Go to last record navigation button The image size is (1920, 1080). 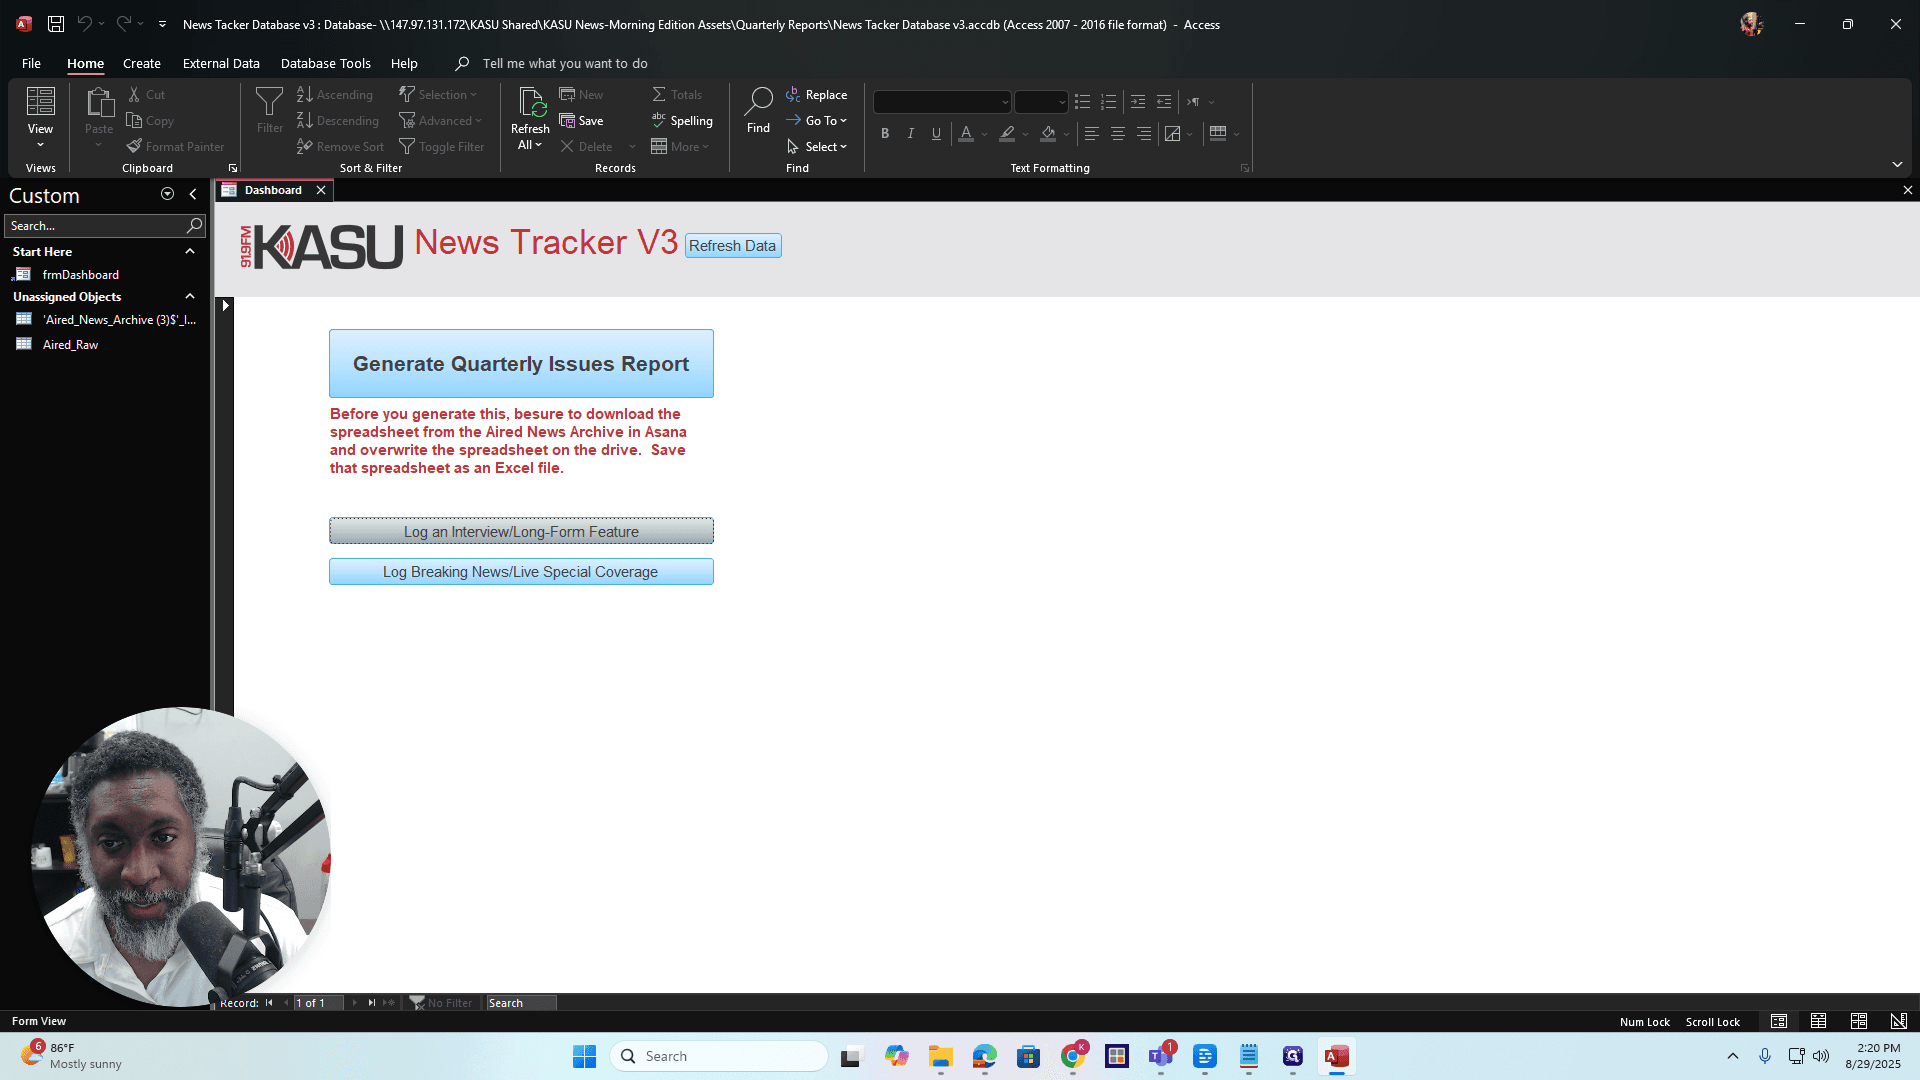click(x=372, y=1003)
